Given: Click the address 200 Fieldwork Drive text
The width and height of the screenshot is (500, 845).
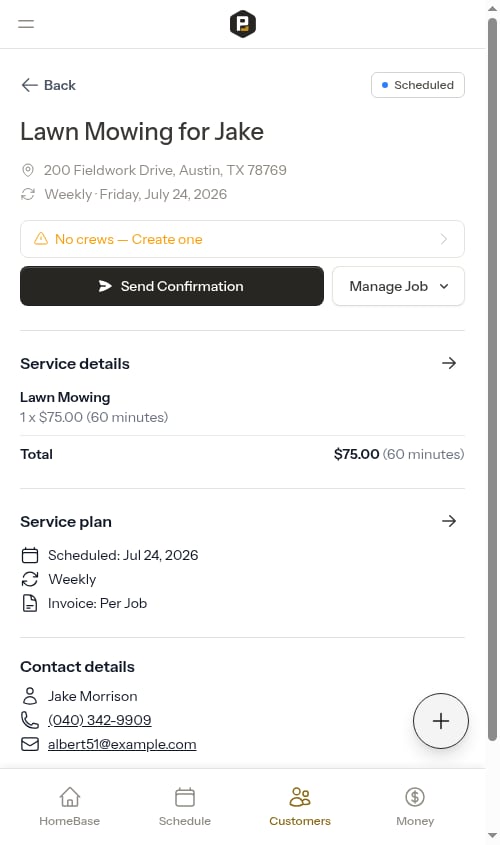Looking at the screenshot, I should coord(165,170).
